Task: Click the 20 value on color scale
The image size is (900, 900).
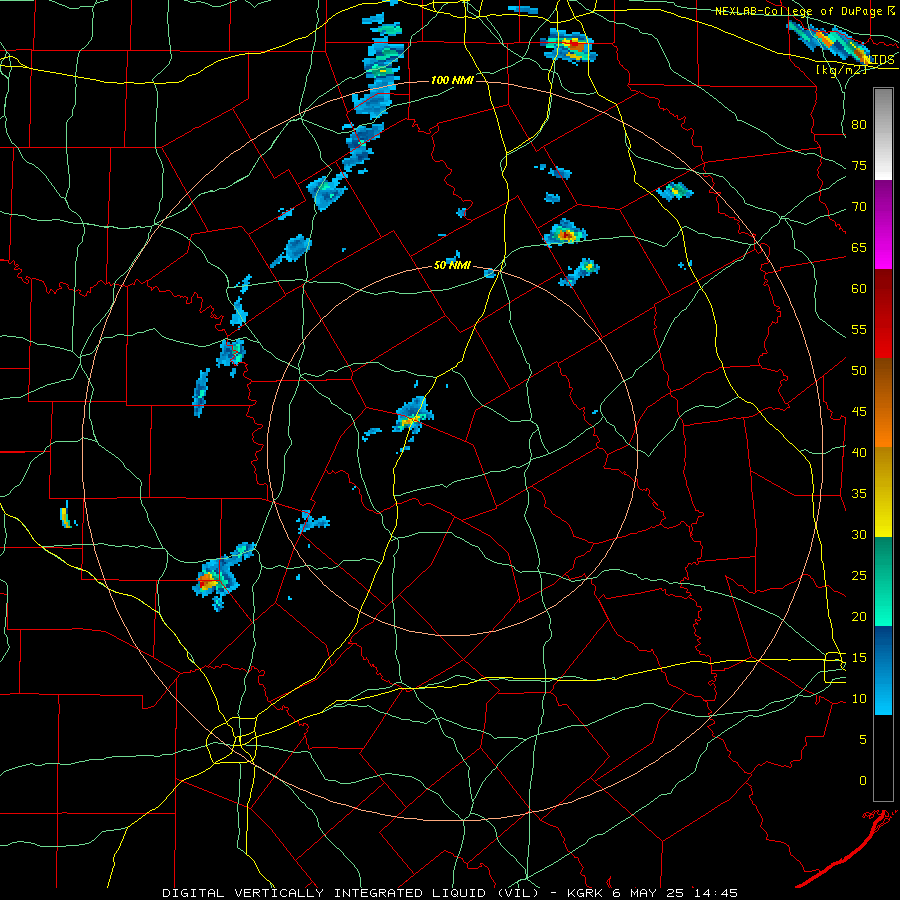Action: click(859, 616)
